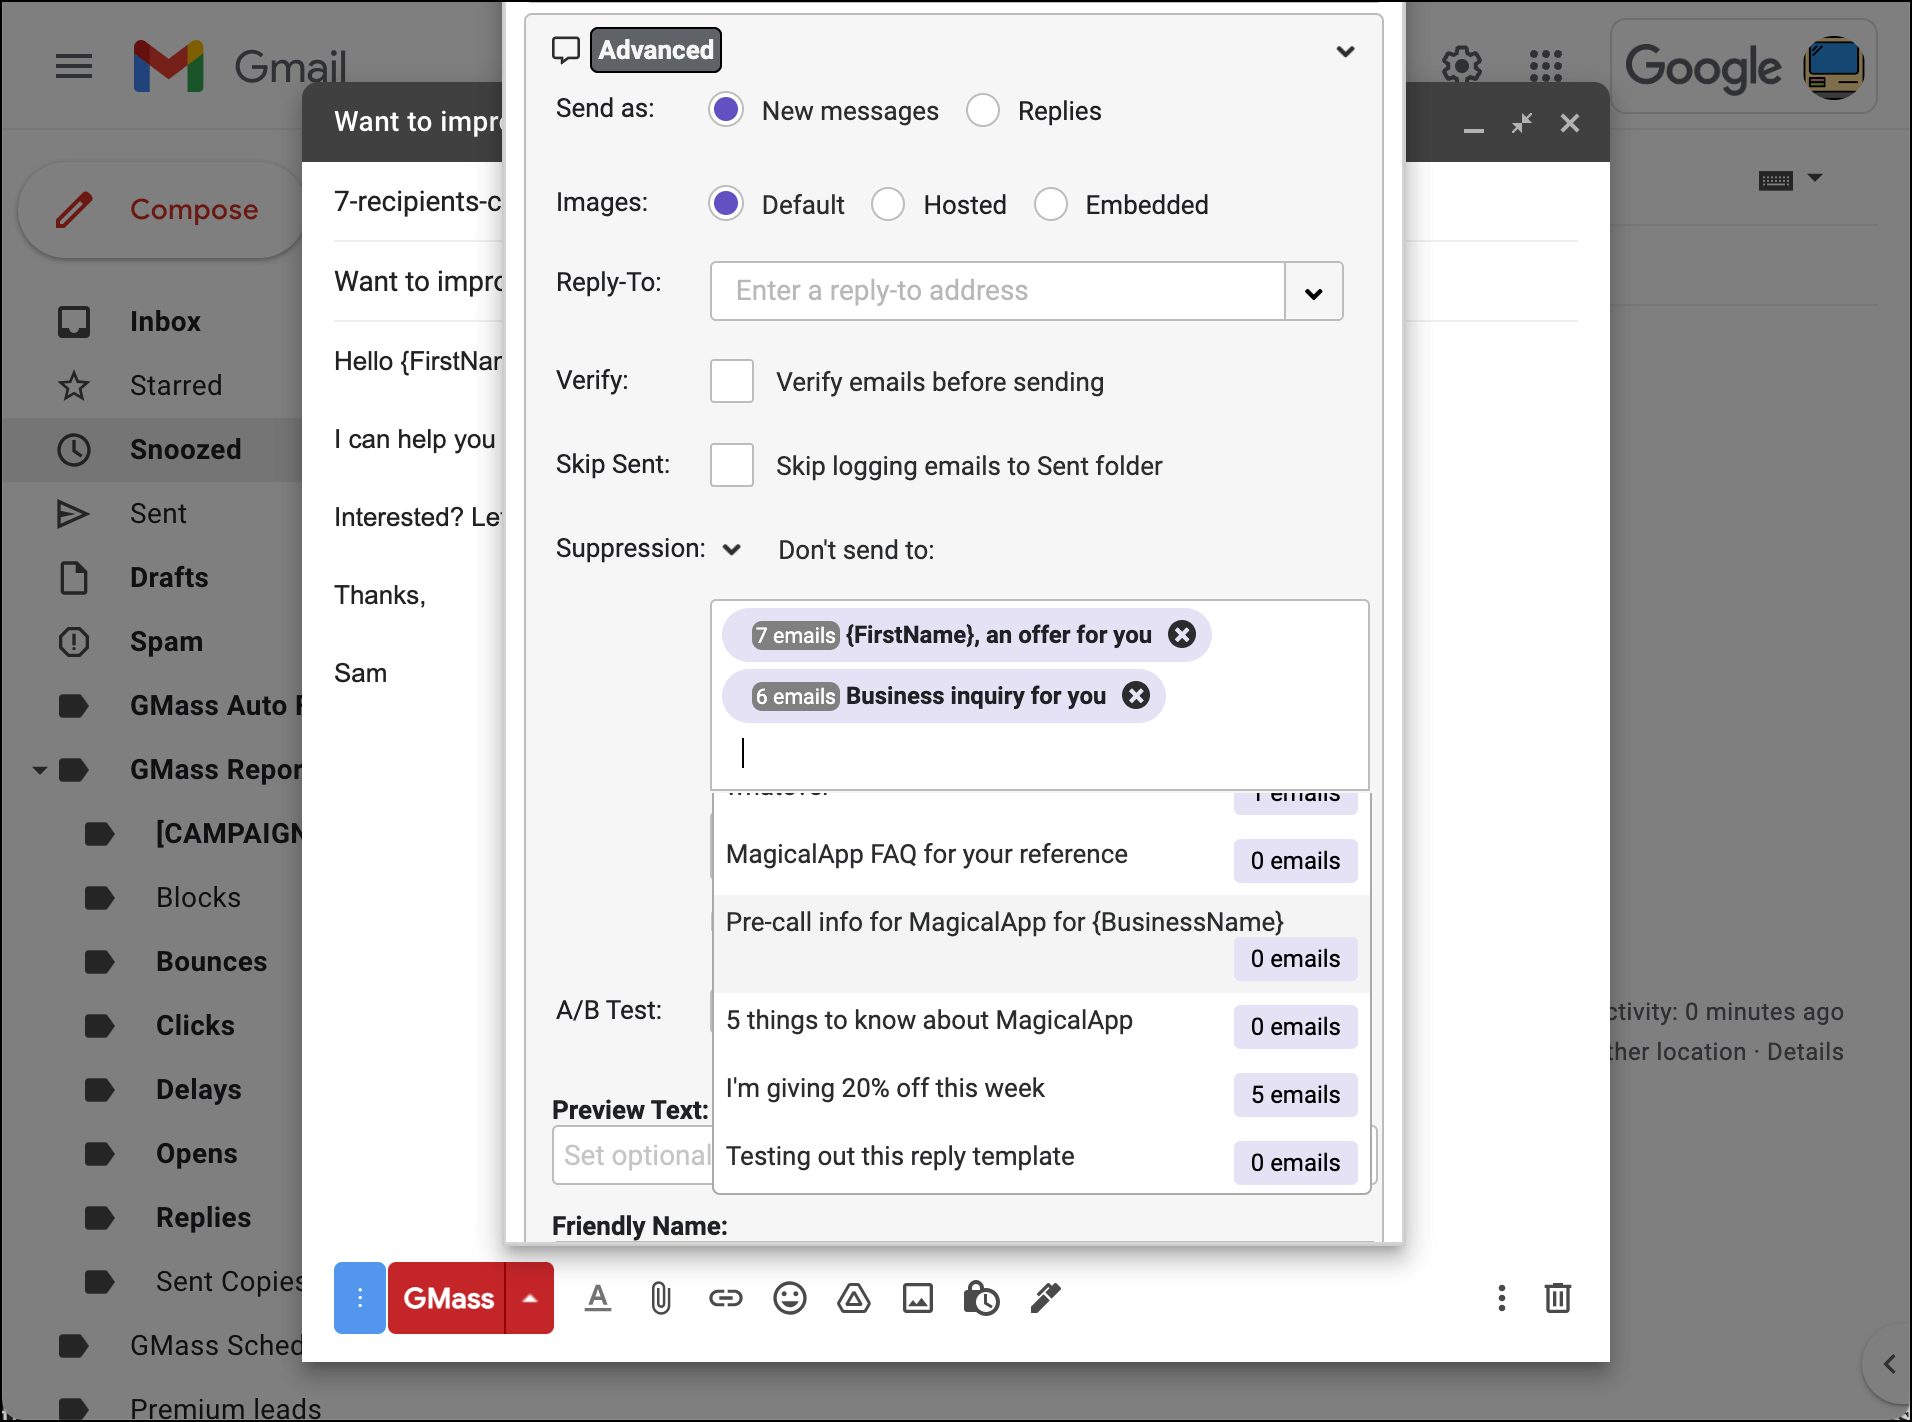Choose "Testing out this reply template" campaign

pos(1041,1162)
